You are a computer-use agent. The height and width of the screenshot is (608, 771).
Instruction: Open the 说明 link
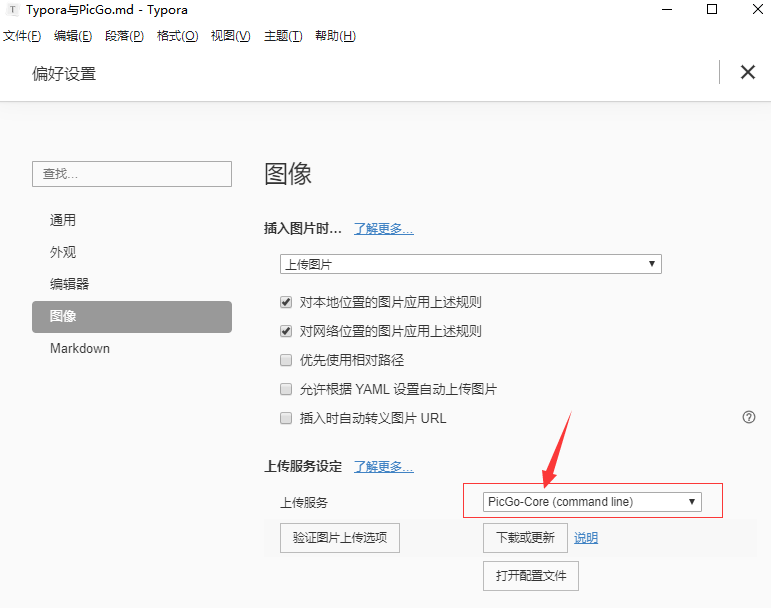586,538
